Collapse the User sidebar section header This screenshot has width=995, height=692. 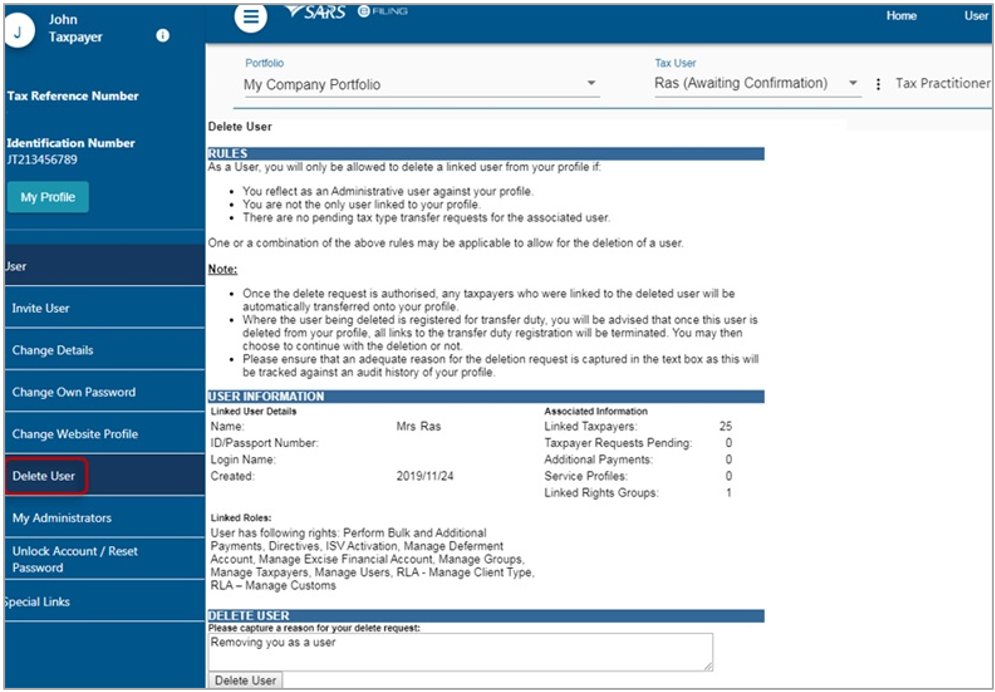[x=105, y=266]
